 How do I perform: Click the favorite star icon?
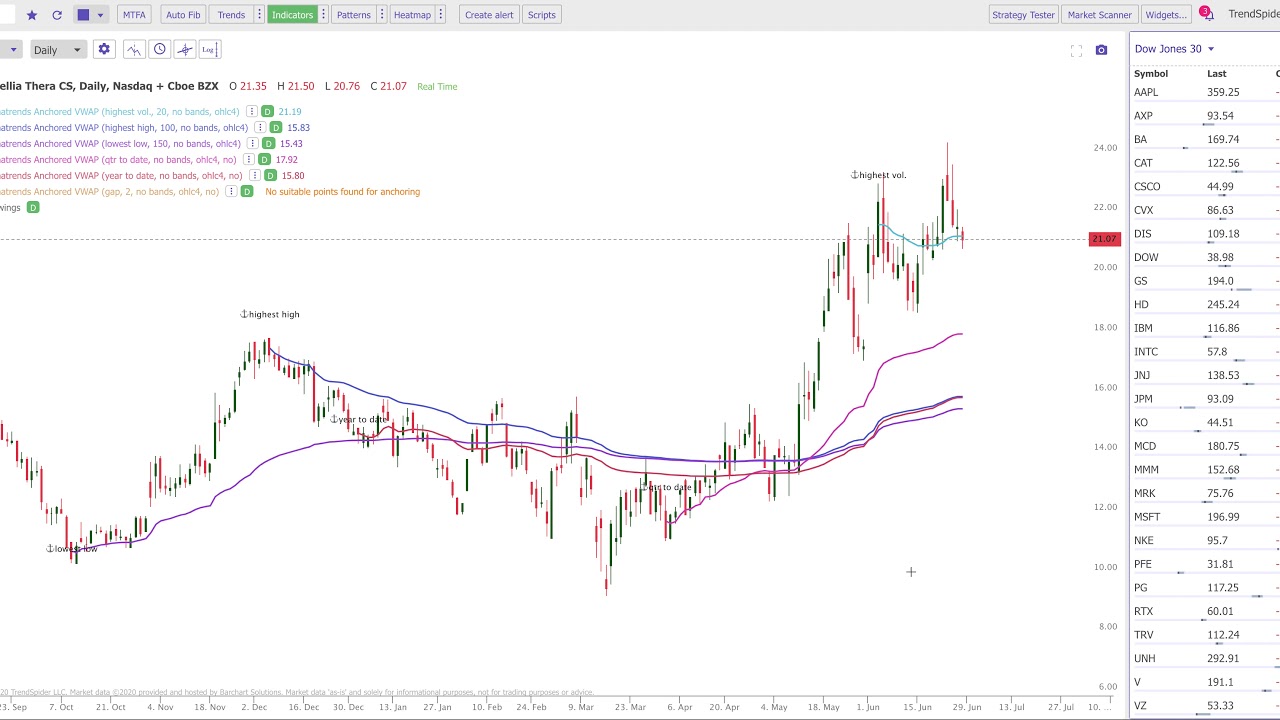click(32, 15)
